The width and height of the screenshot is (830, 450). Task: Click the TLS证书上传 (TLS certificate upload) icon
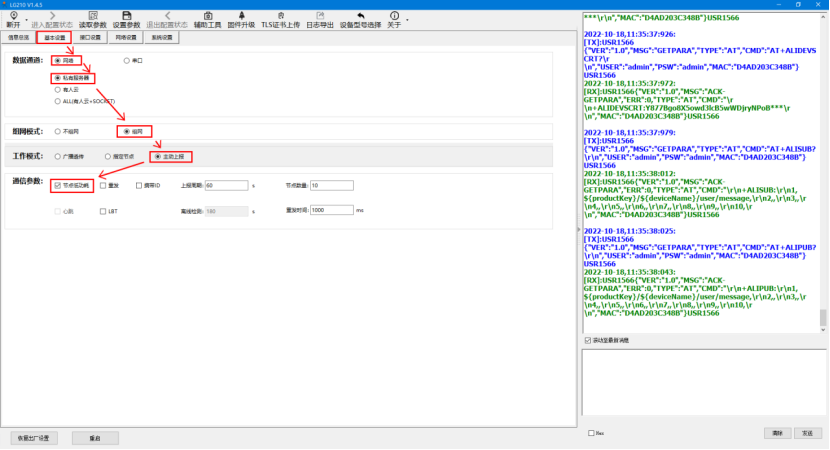click(279, 17)
